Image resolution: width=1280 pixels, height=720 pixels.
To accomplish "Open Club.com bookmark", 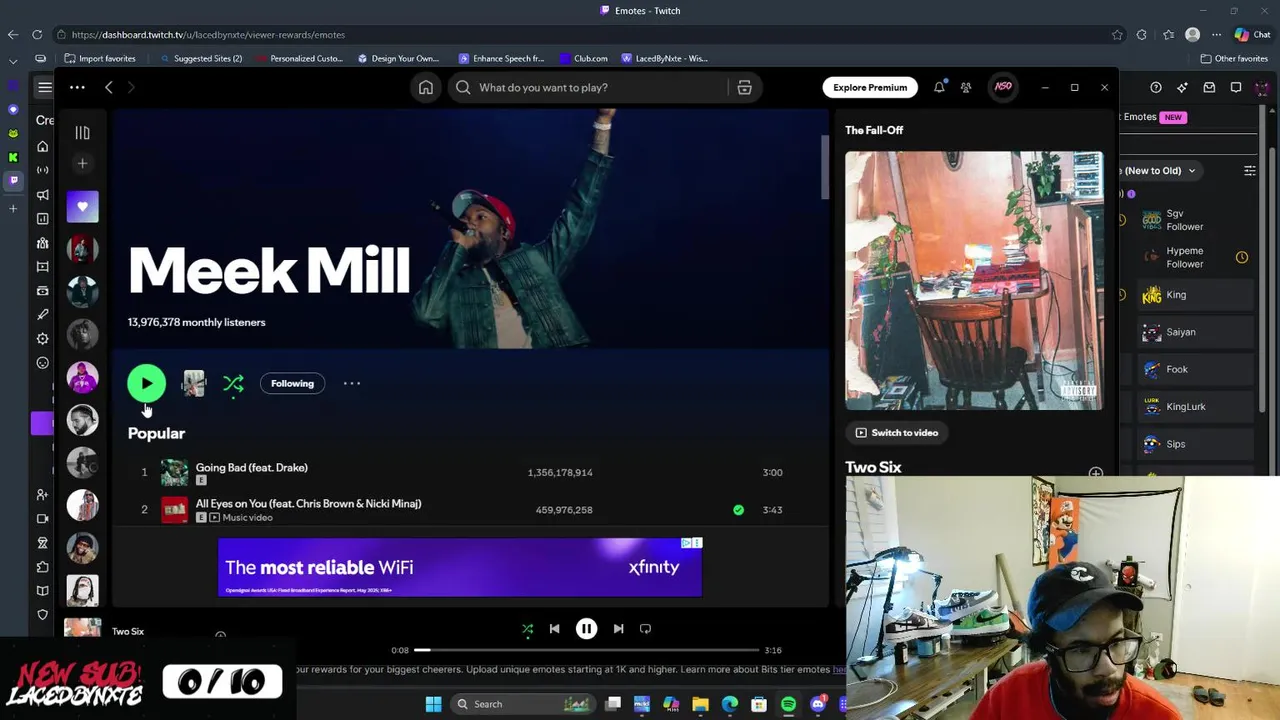I will point(584,58).
